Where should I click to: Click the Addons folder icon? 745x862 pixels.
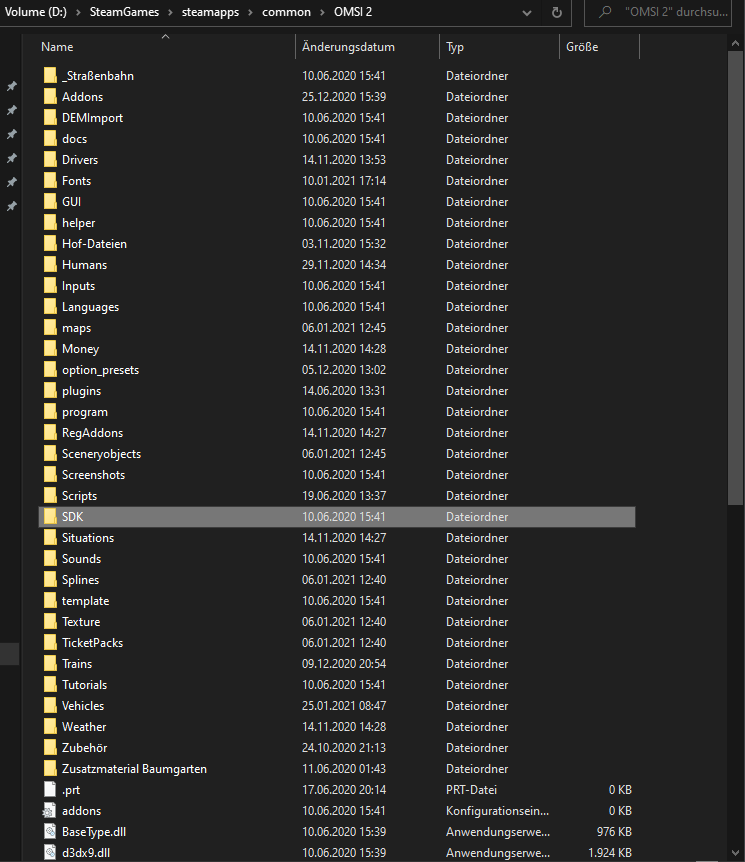click(51, 97)
